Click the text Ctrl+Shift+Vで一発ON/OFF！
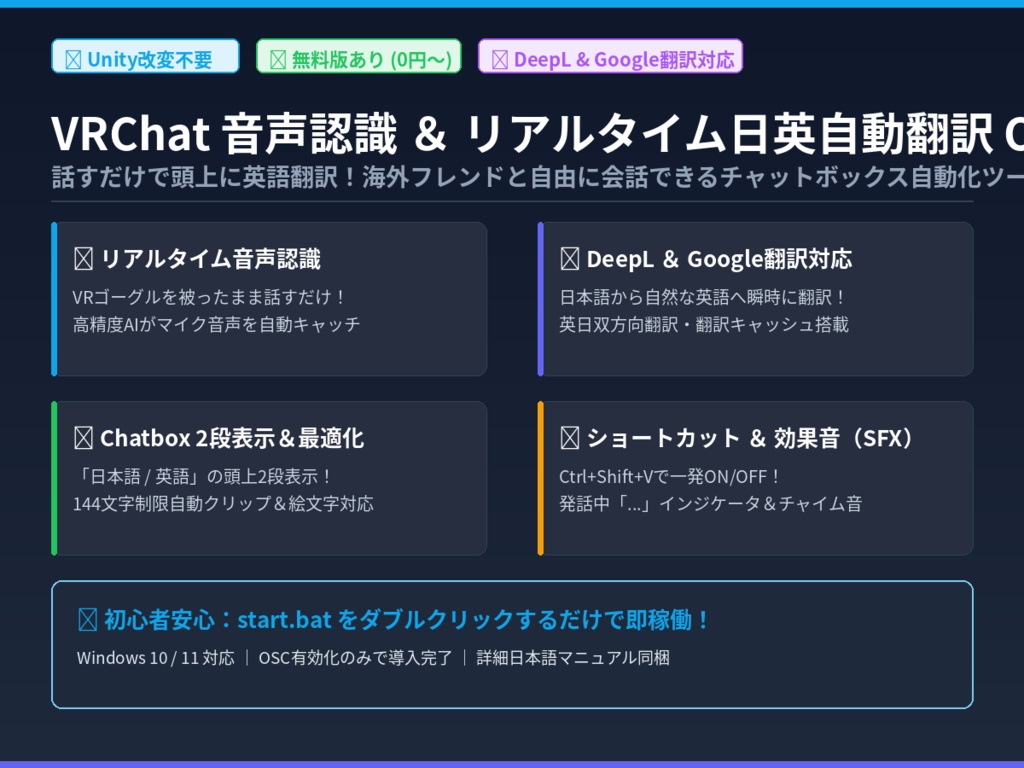This screenshot has width=1024, height=768. coord(670,477)
